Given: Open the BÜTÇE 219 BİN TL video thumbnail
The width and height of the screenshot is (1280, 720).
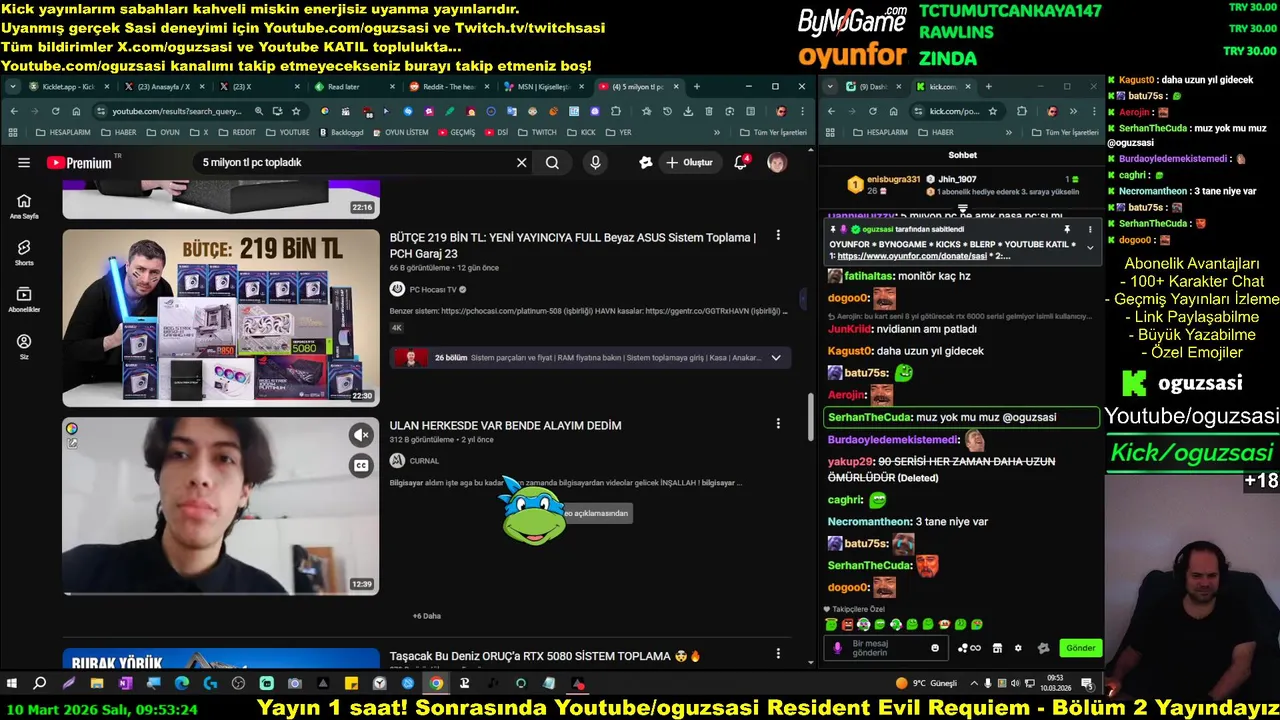Looking at the screenshot, I should (x=221, y=318).
